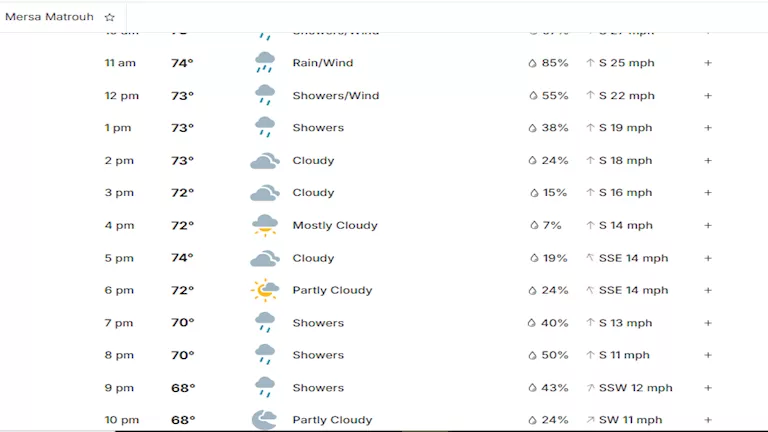Click the favorite star next to Mersa Matrouh
768x432 pixels.
[109, 17]
